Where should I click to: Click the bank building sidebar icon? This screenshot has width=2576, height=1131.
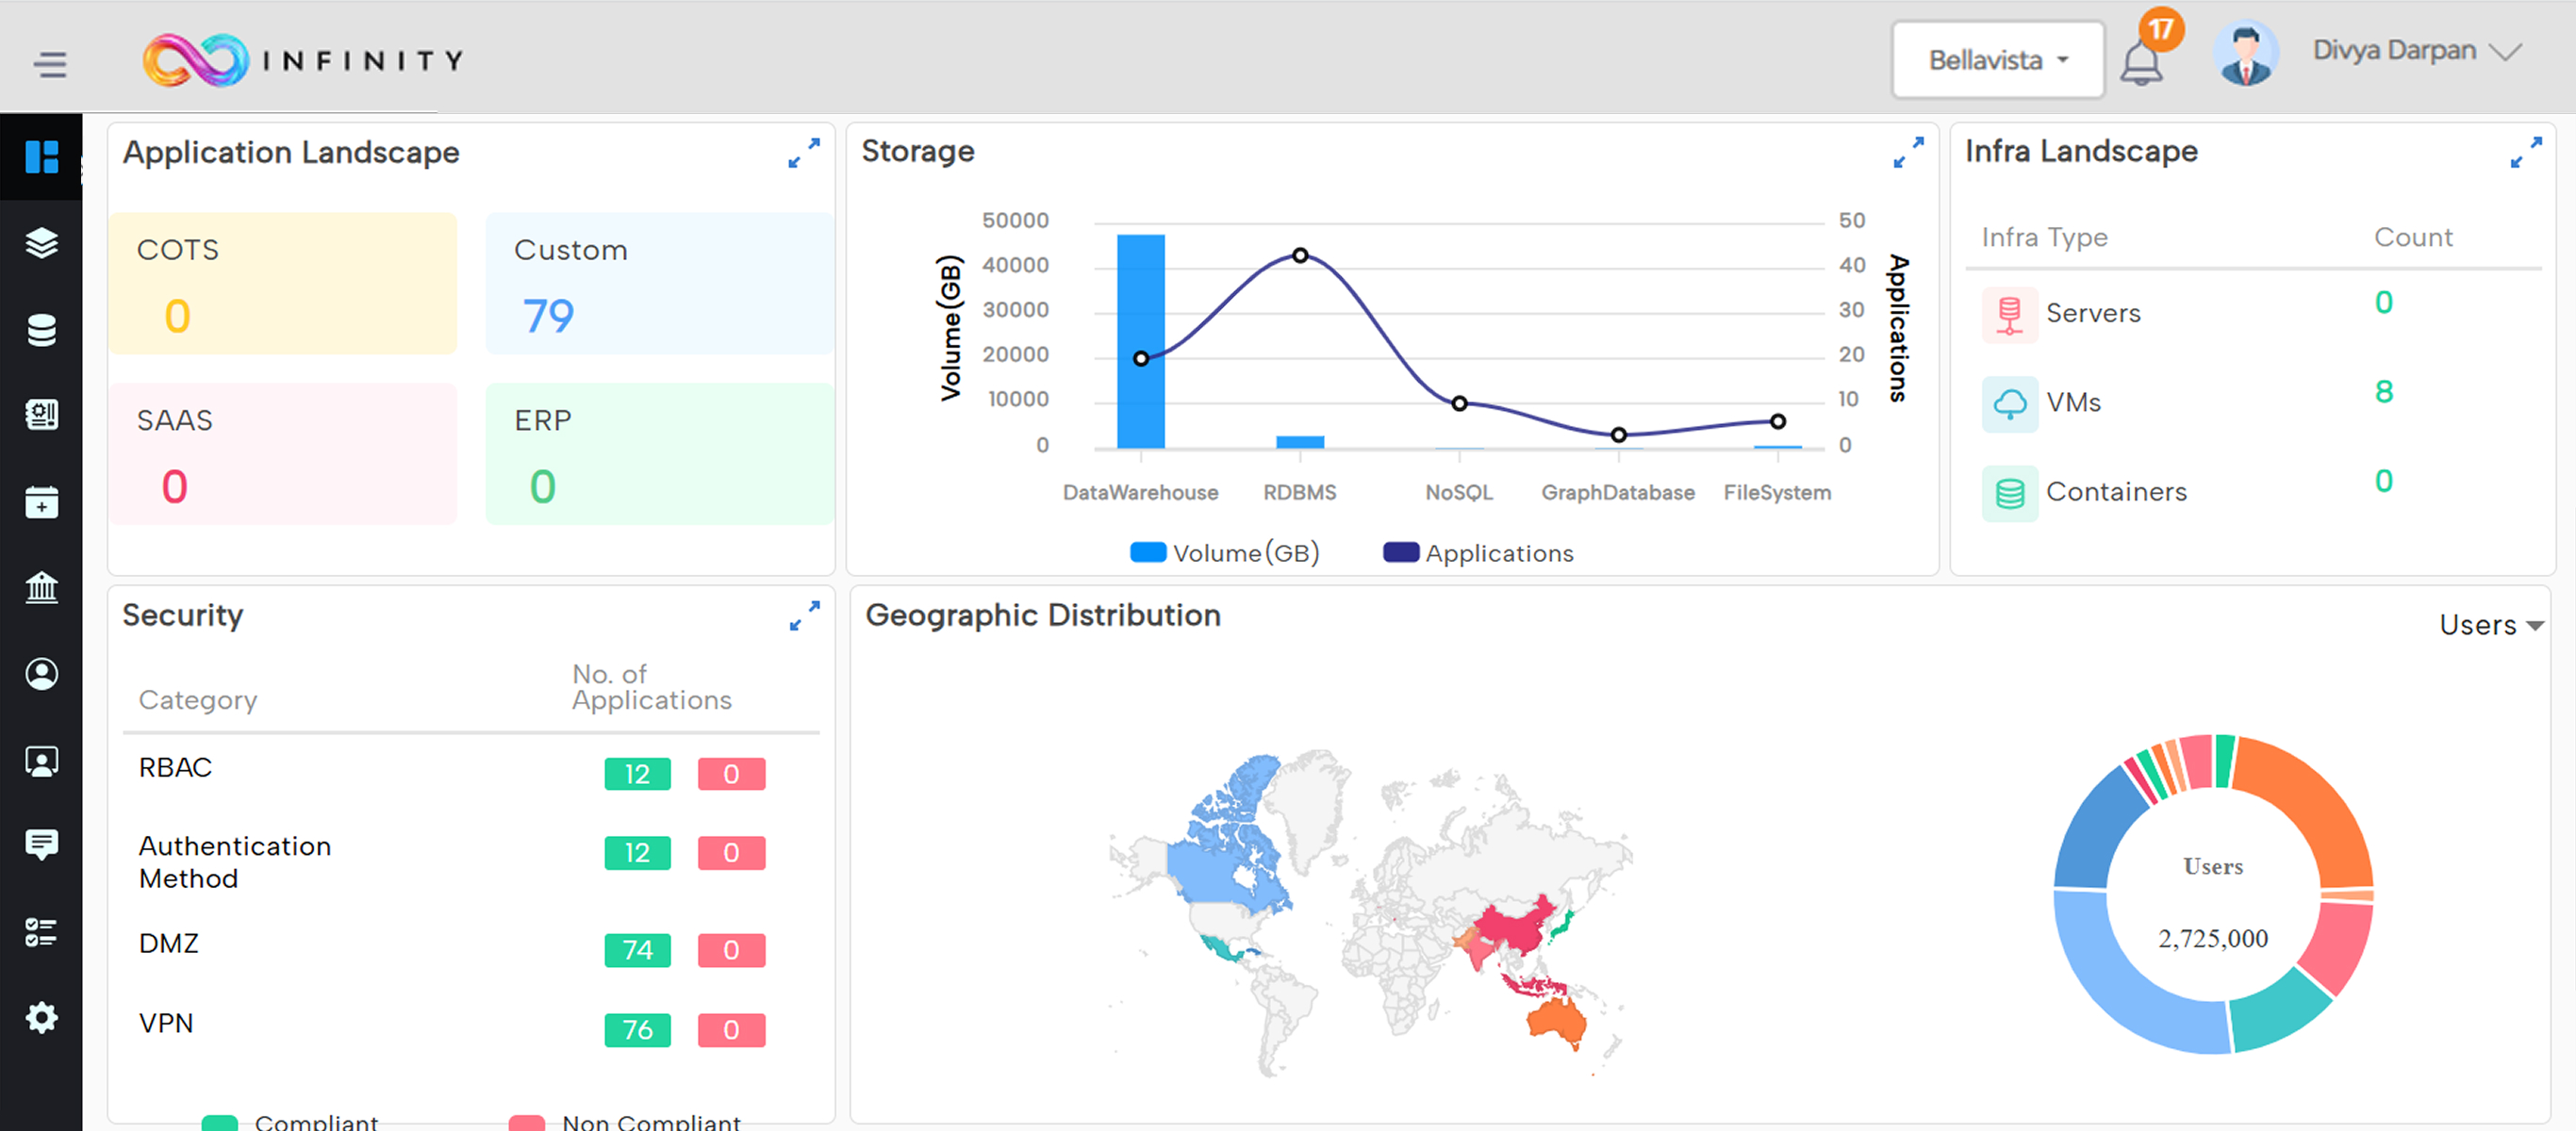pyautogui.click(x=41, y=587)
